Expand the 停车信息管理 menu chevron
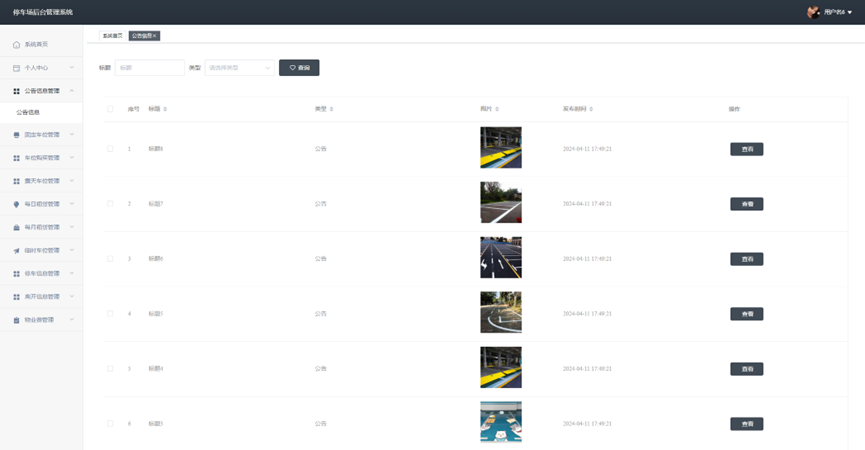This screenshot has width=865, height=450. (72, 274)
